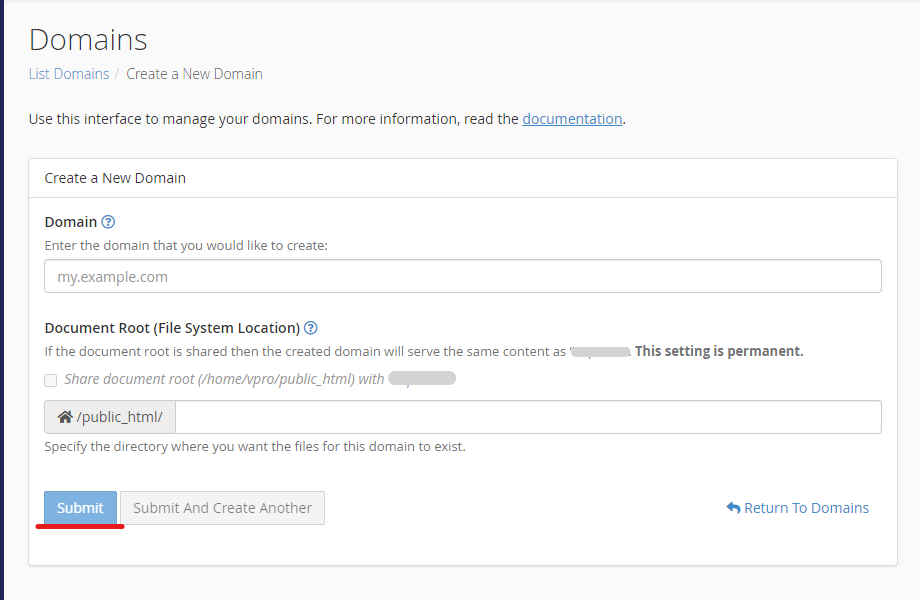
Task: Open the Document Root help icon
Action: click(311, 328)
